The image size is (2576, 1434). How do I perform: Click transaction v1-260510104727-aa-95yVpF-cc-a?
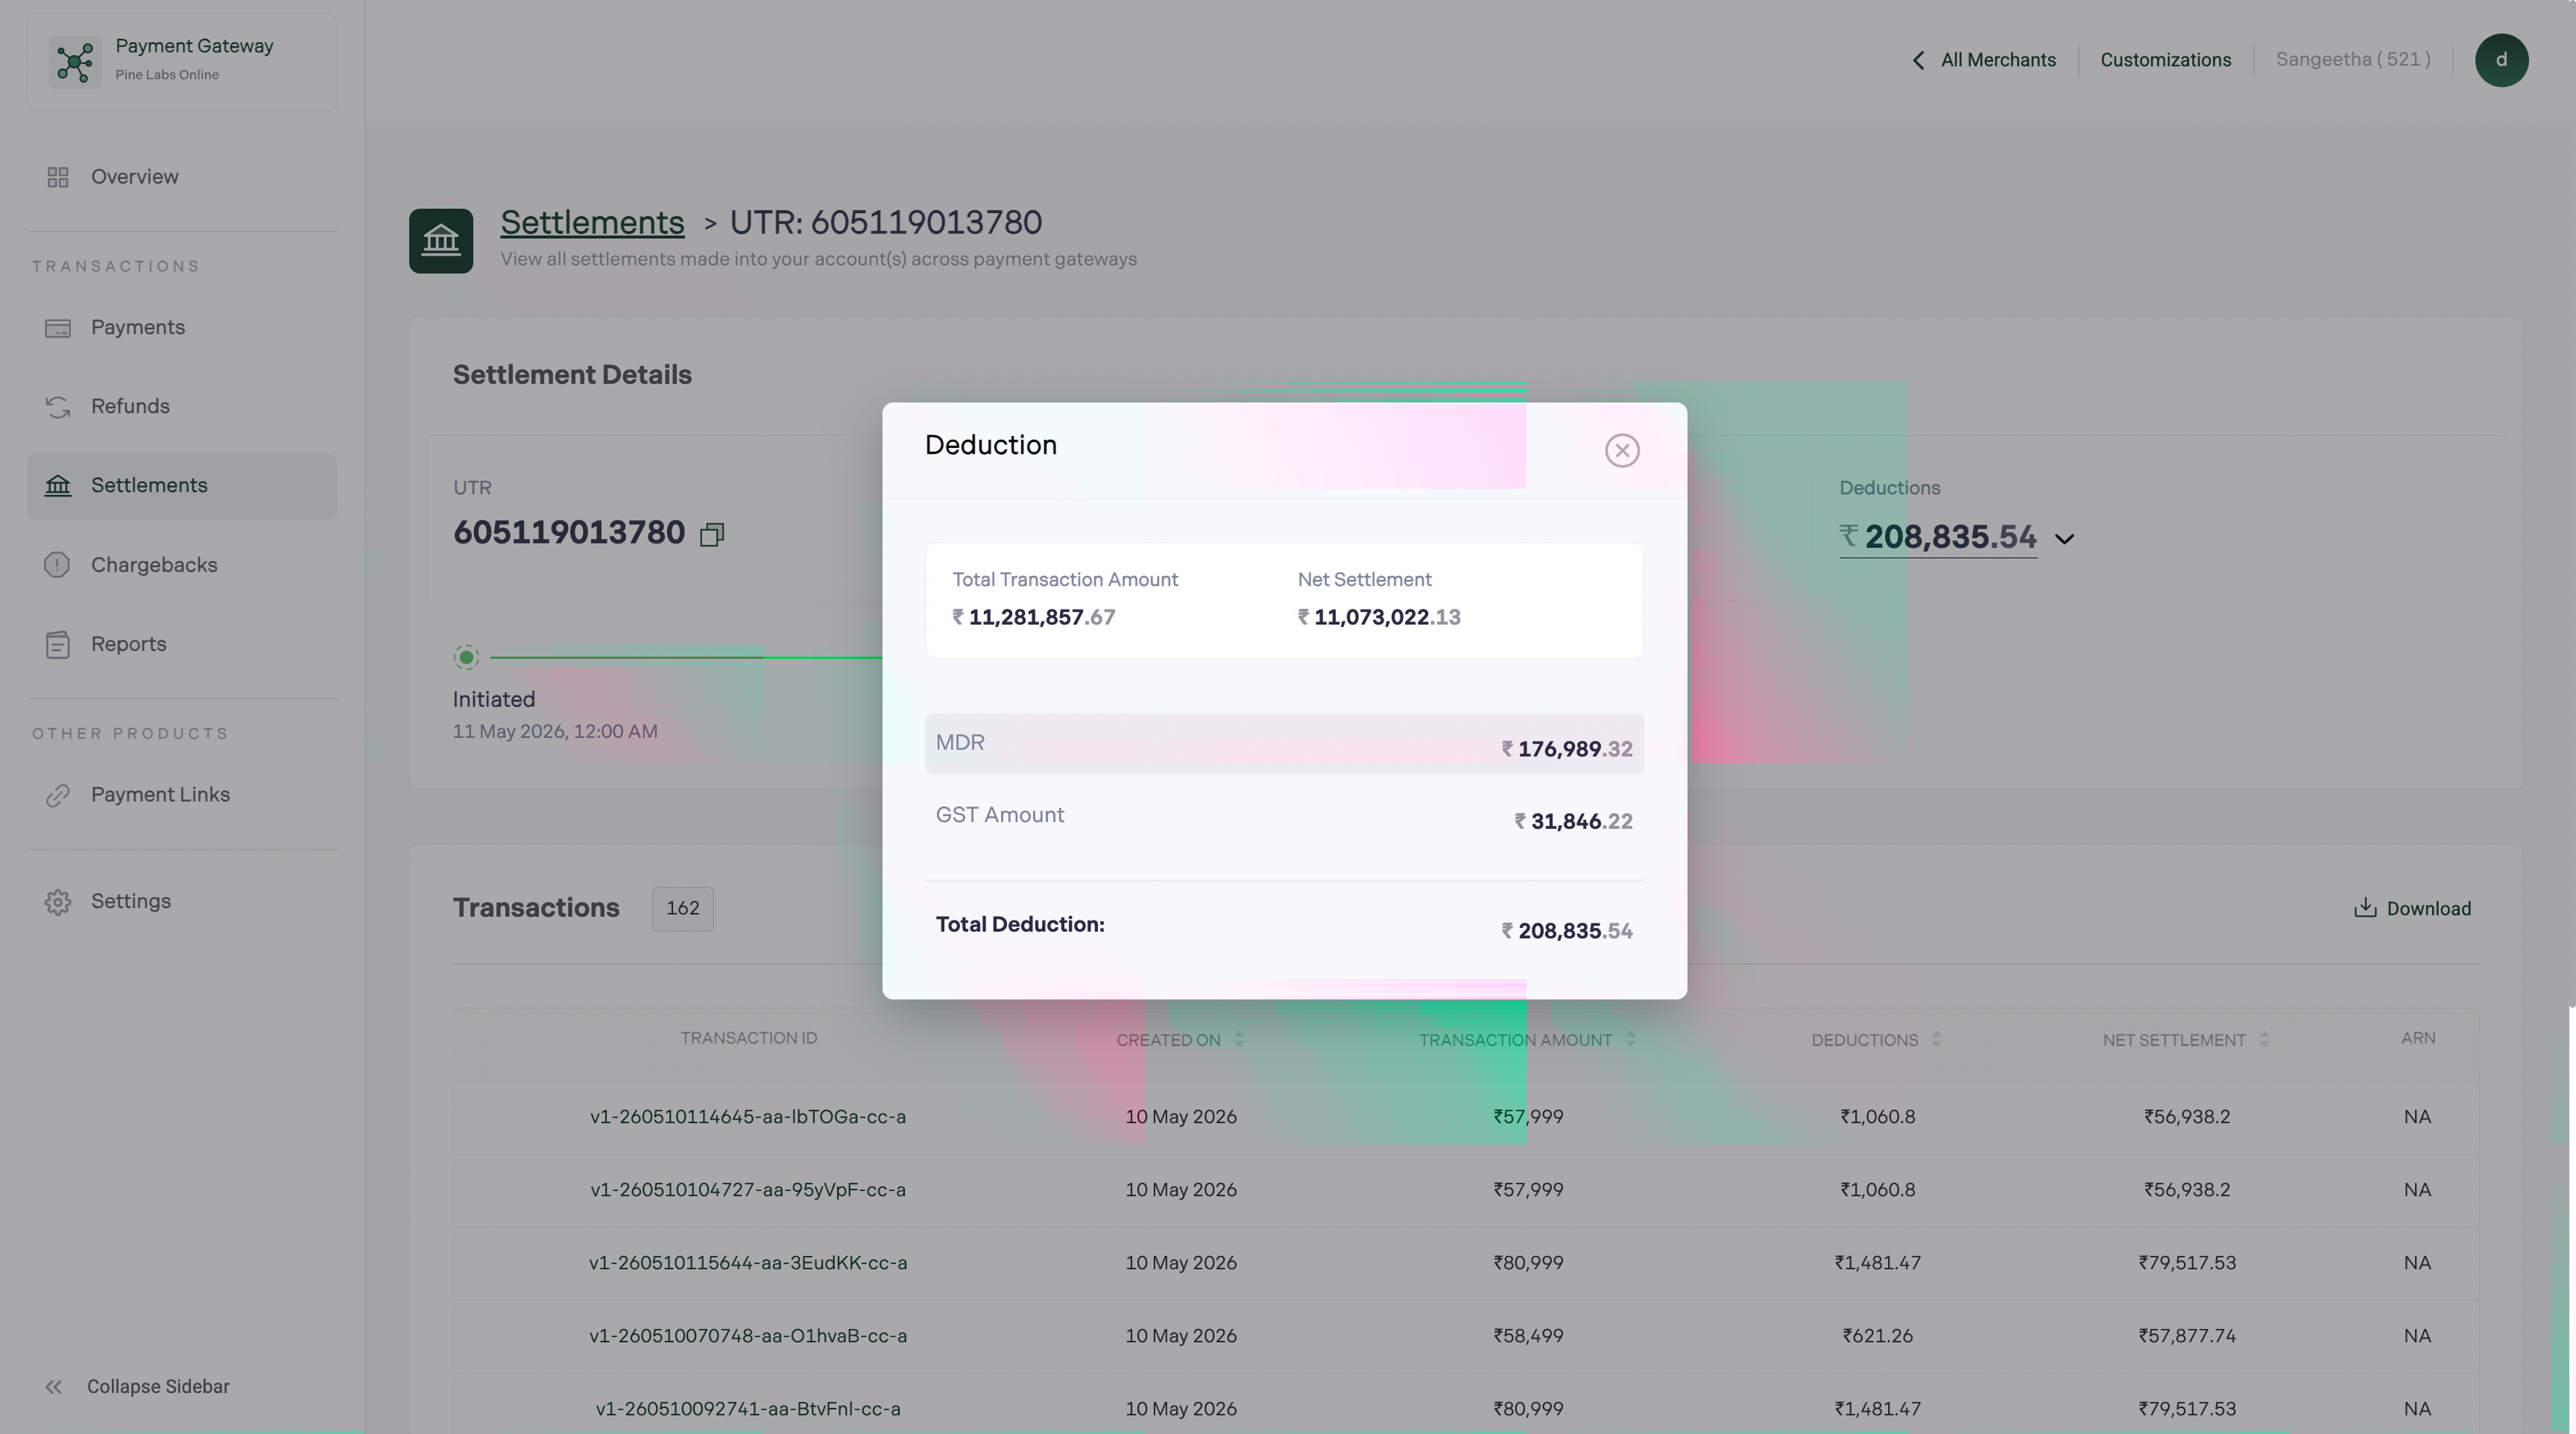click(x=748, y=1190)
